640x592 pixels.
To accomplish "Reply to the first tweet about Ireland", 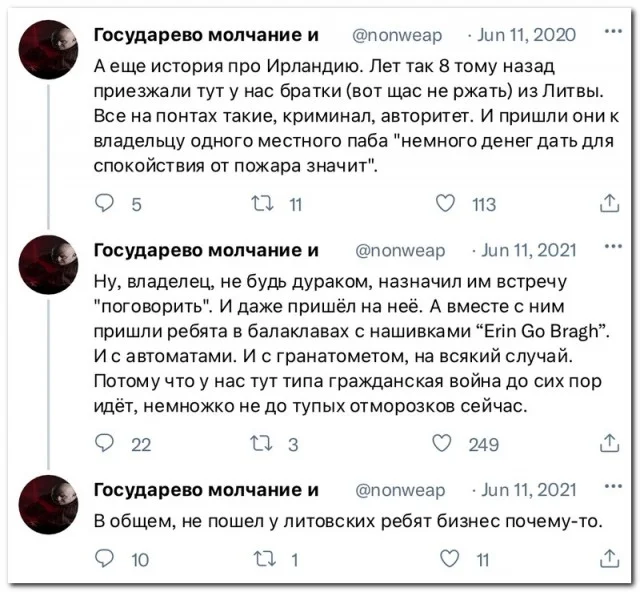I will pyautogui.click(x=105, y=204).
